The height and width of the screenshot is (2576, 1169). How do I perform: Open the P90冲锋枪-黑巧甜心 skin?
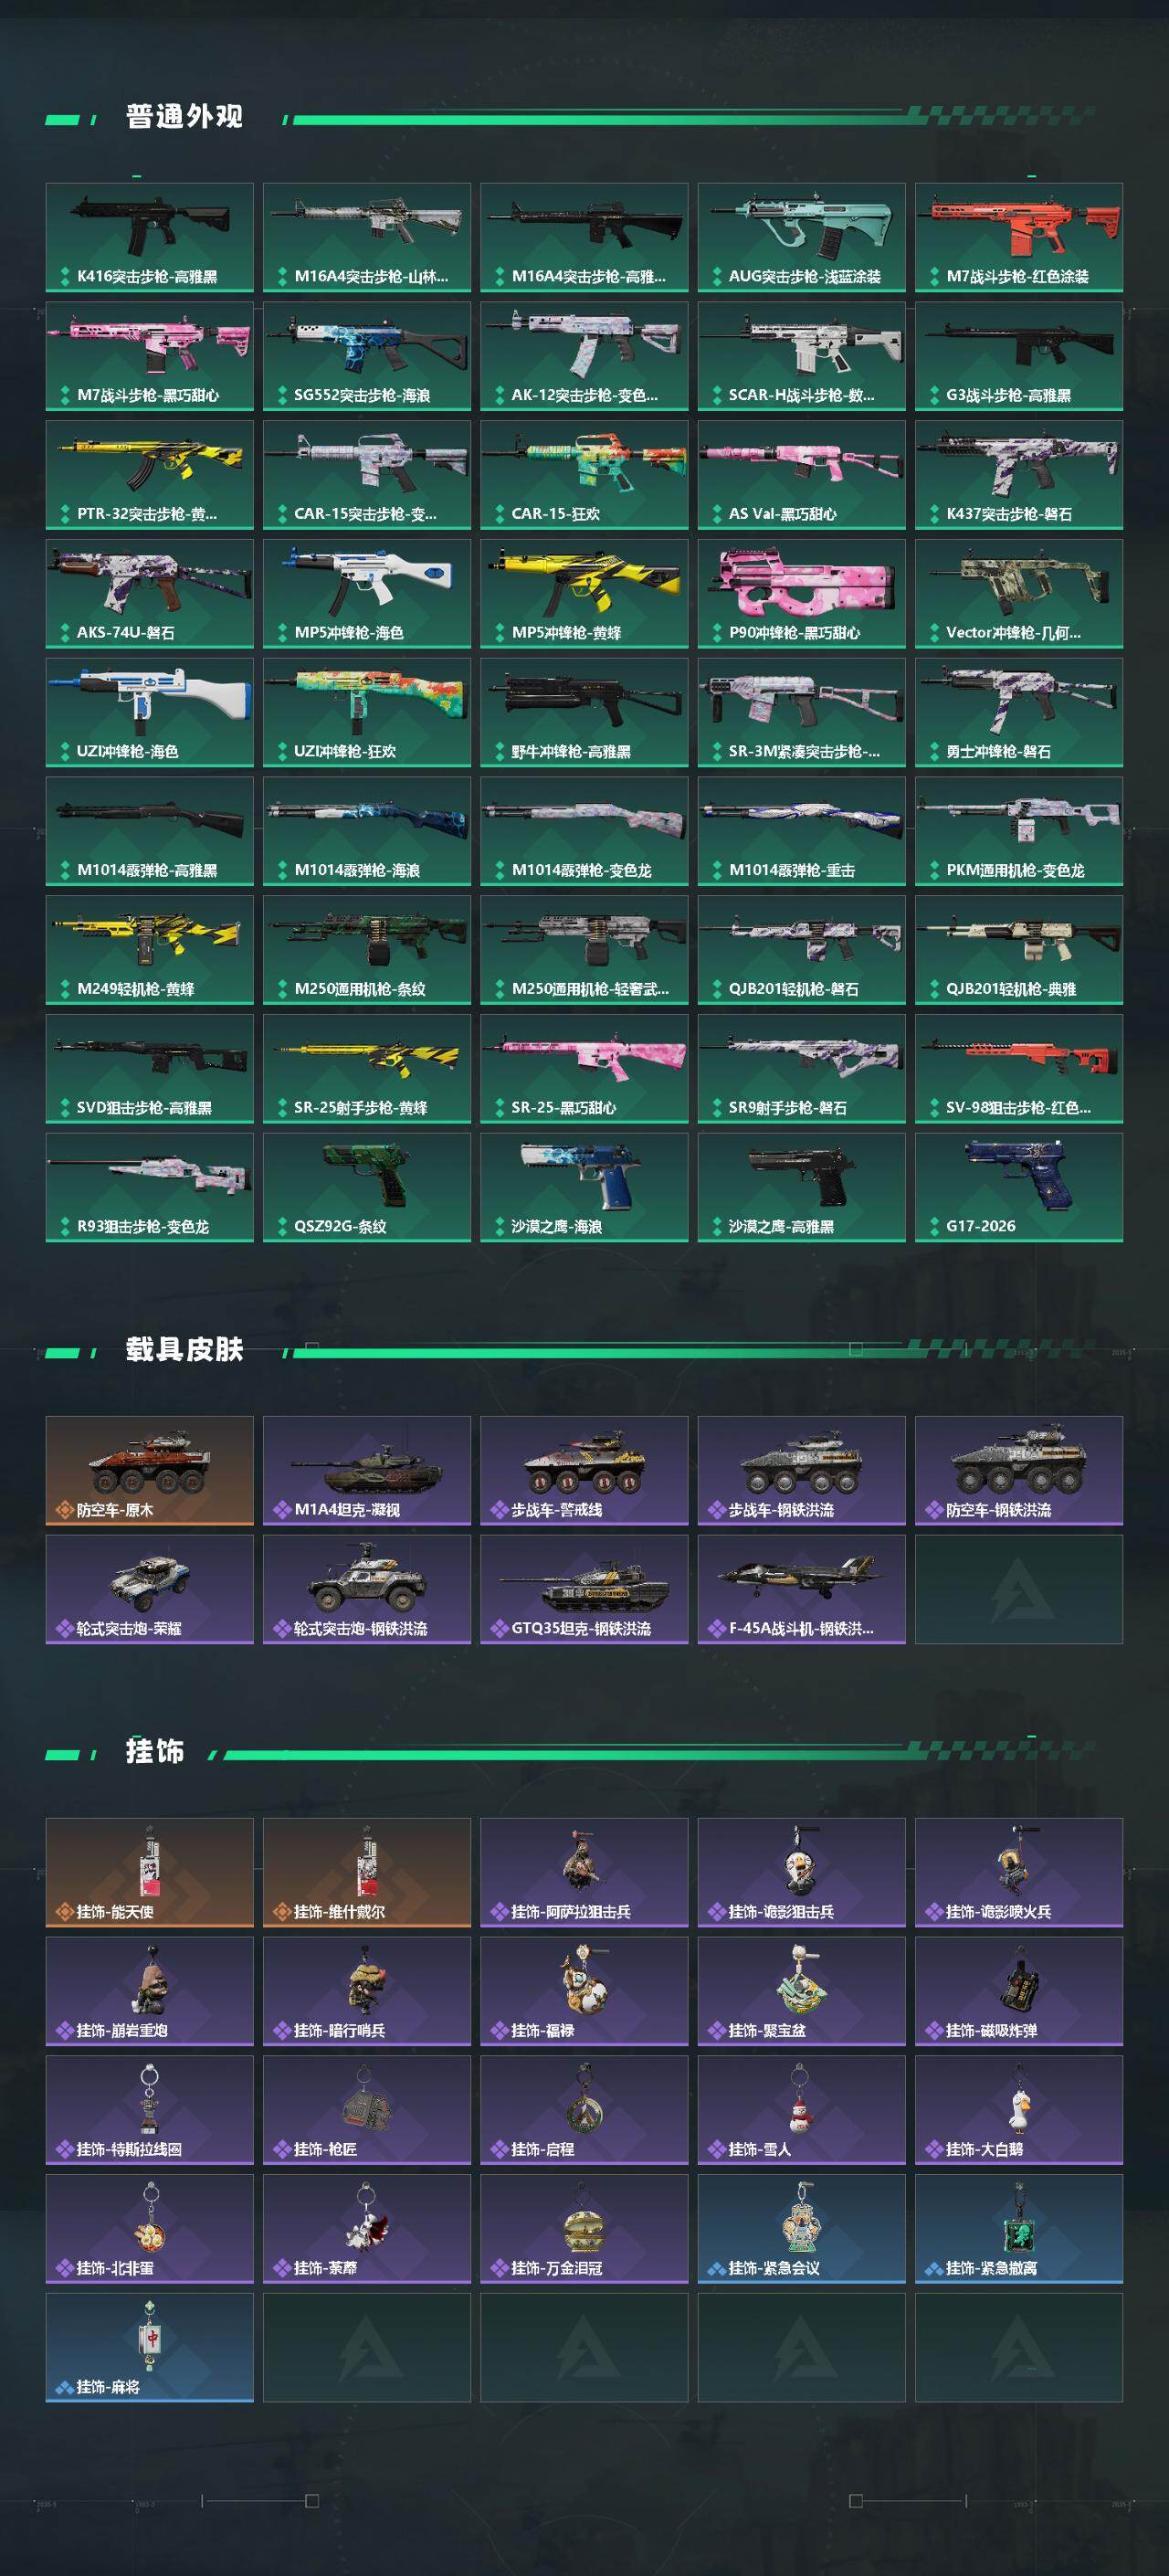coord(801,593)
